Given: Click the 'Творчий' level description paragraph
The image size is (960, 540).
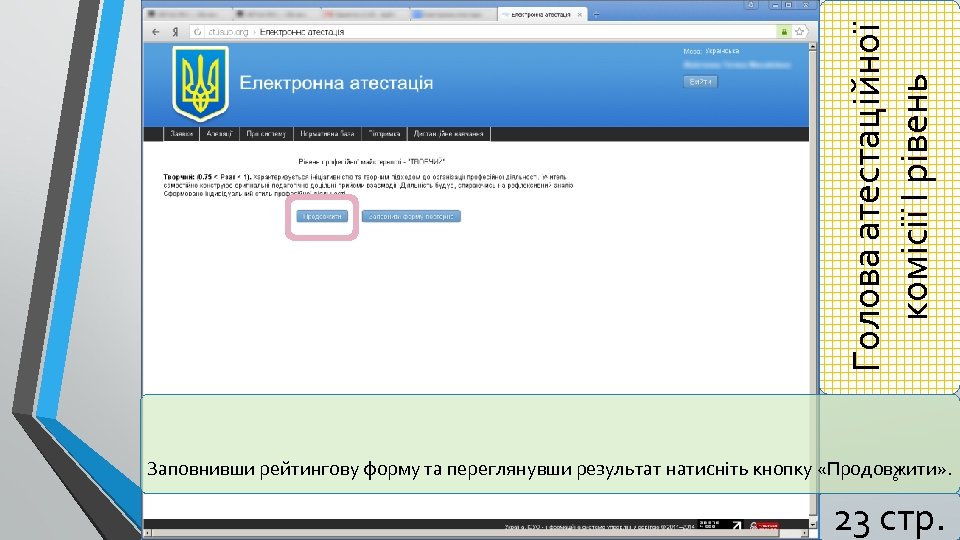Looking at the screenshot, I should [368, 185].
